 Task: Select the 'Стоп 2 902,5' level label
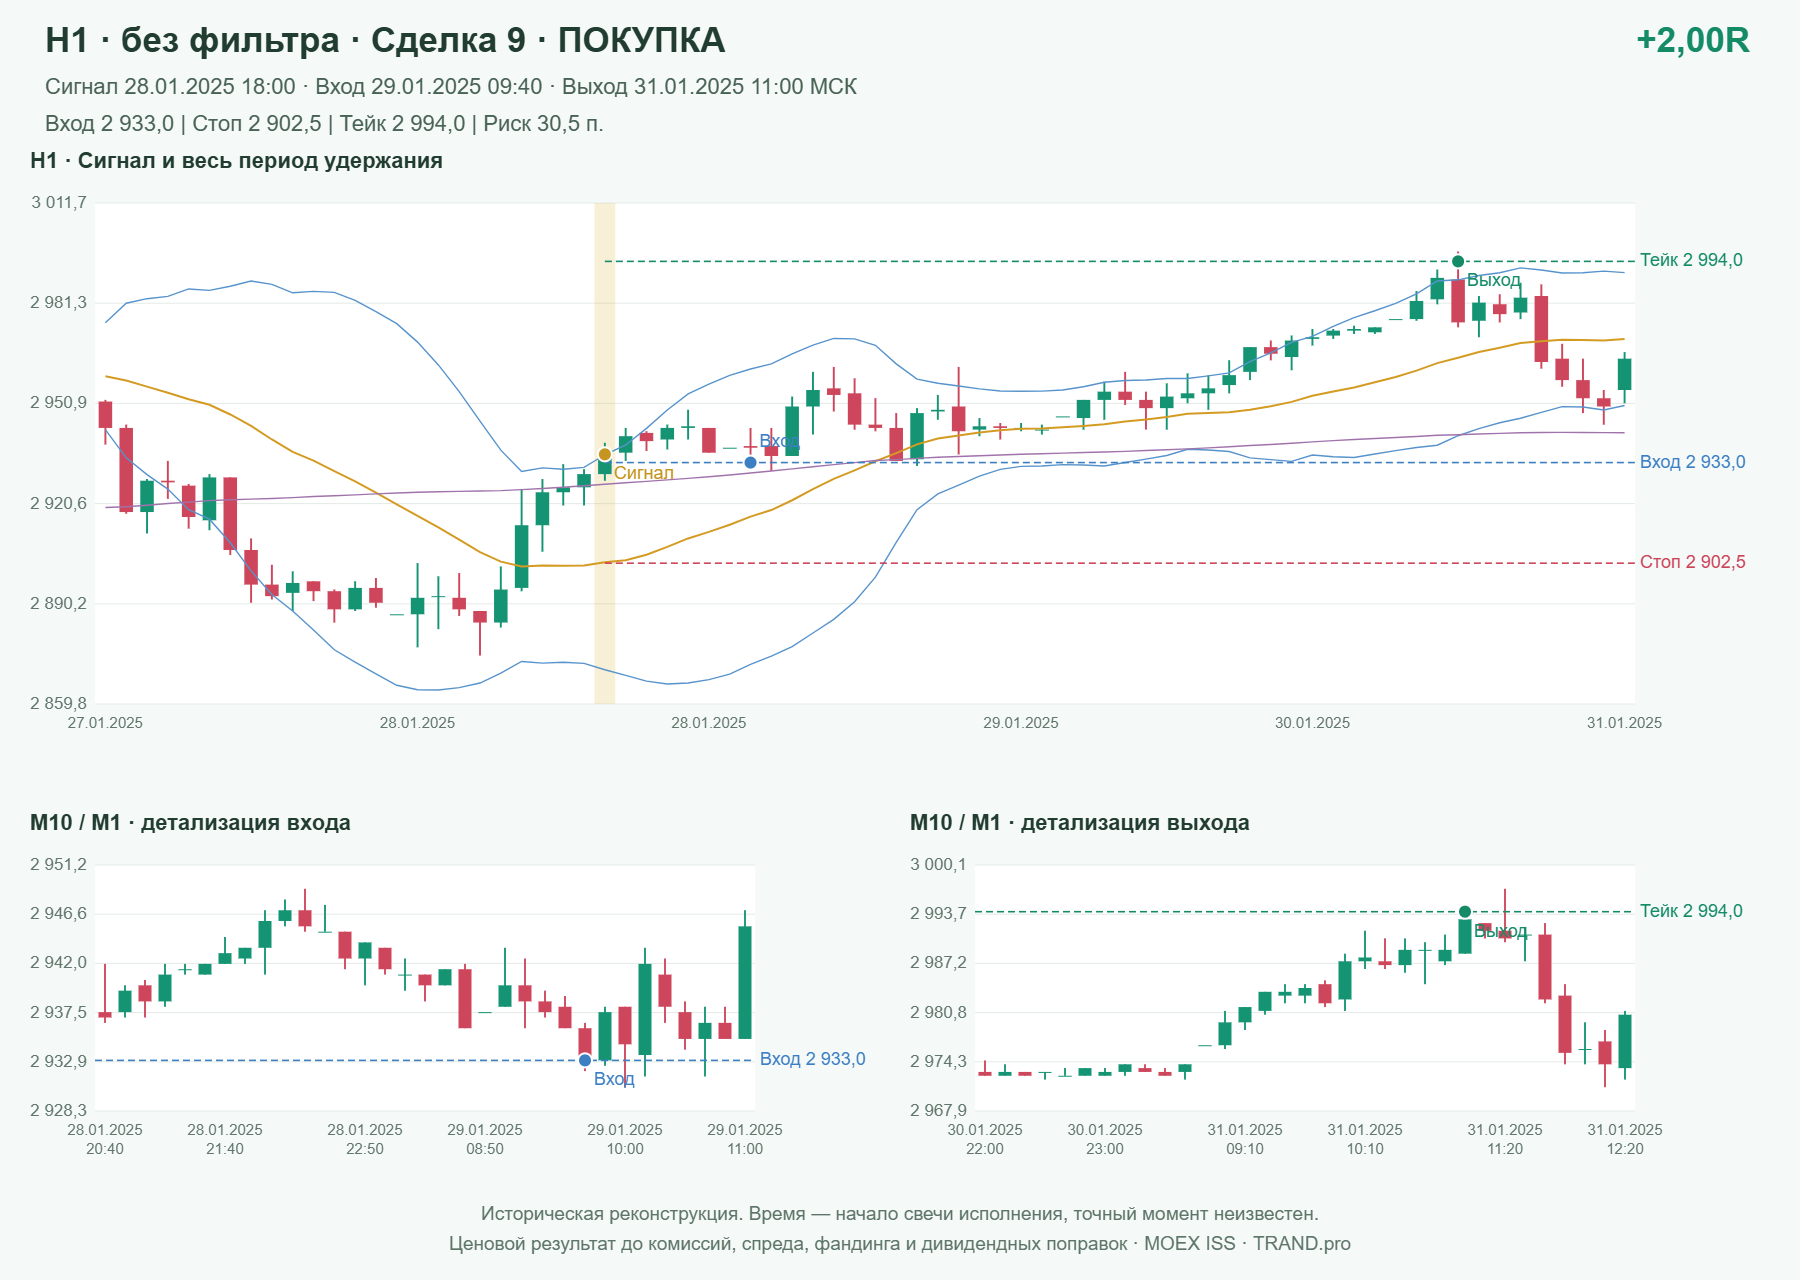point(1692,562)
